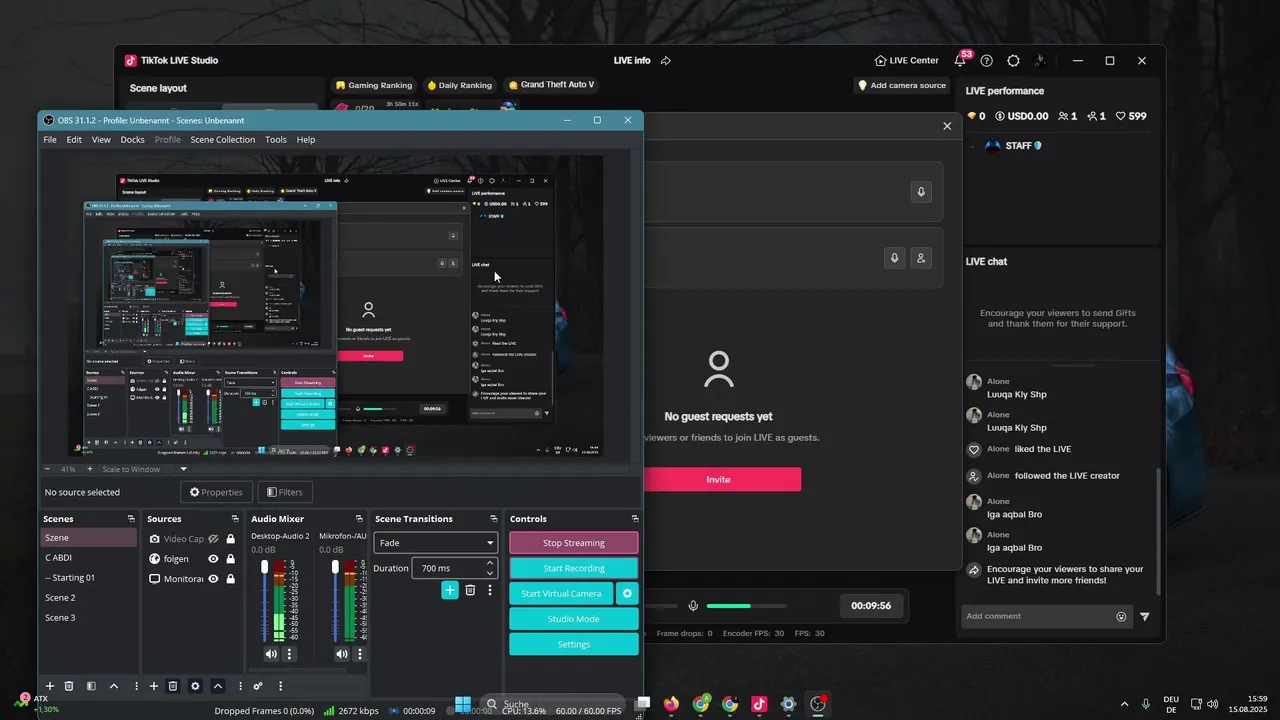
Task: Open advanced audio properties gears icon
Action: click(x=258, y=686)
